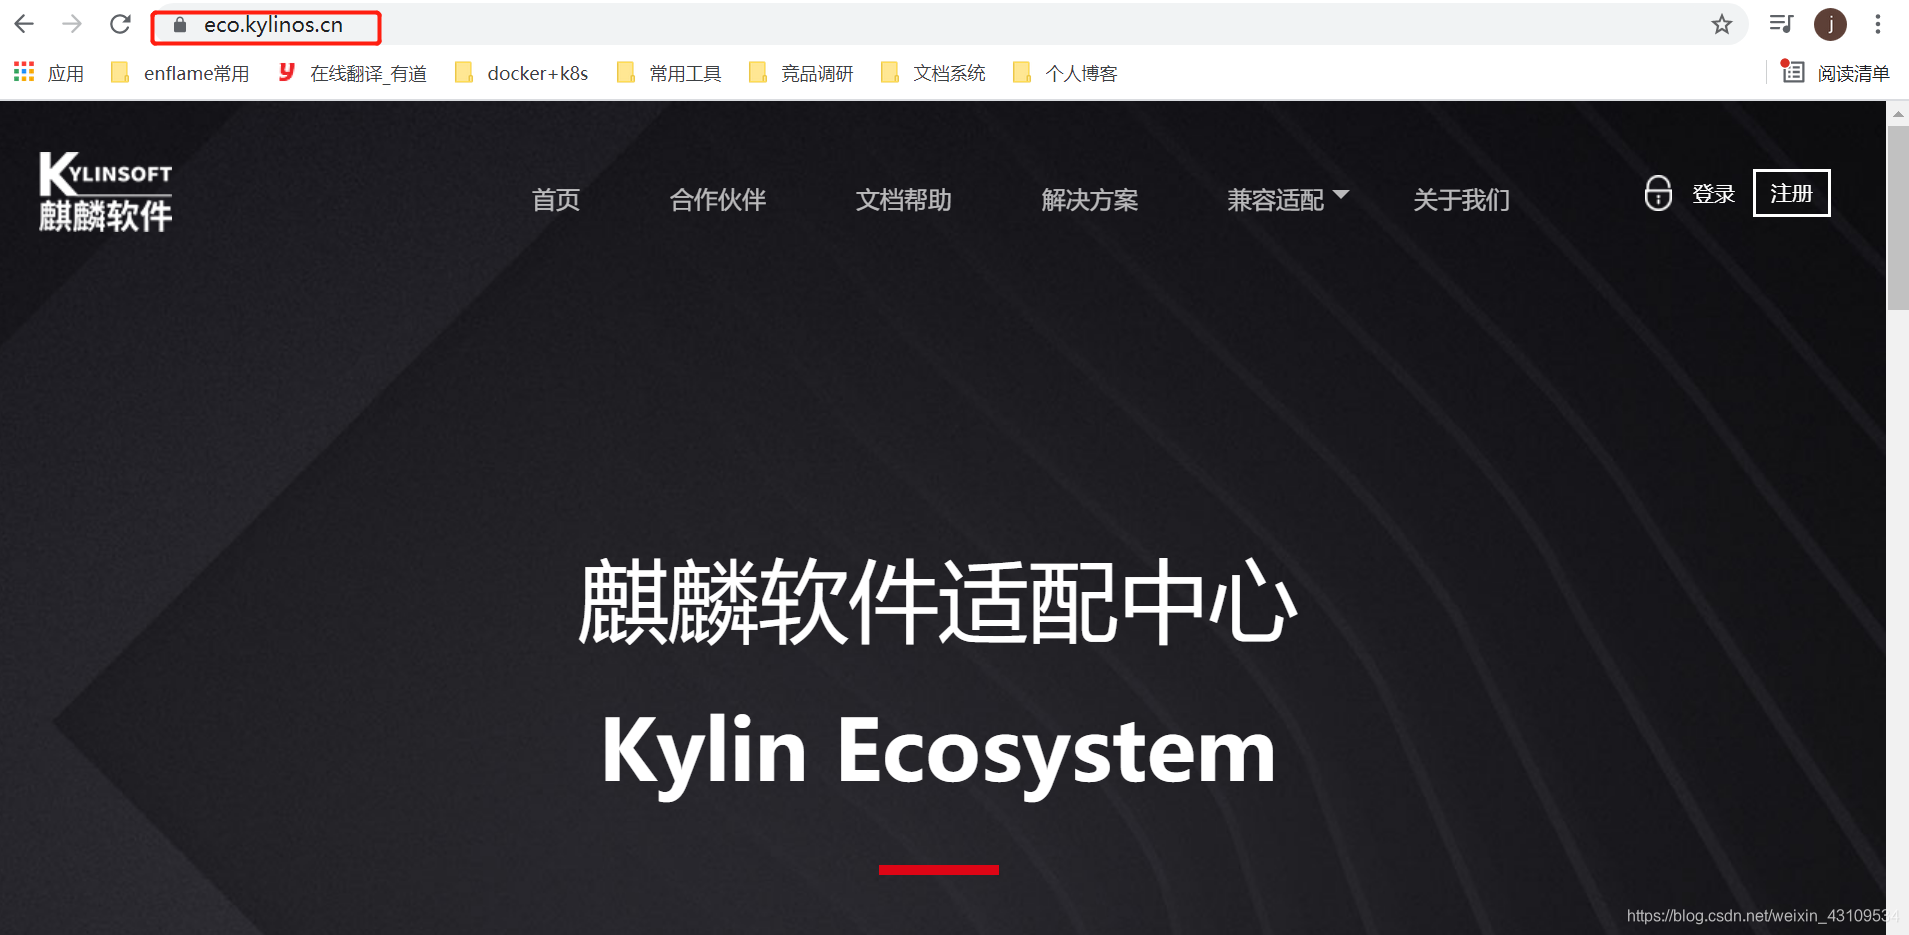Open Chrome's three-dot menu
This screenshot has width=1909, height=935.
[1880, 24]
